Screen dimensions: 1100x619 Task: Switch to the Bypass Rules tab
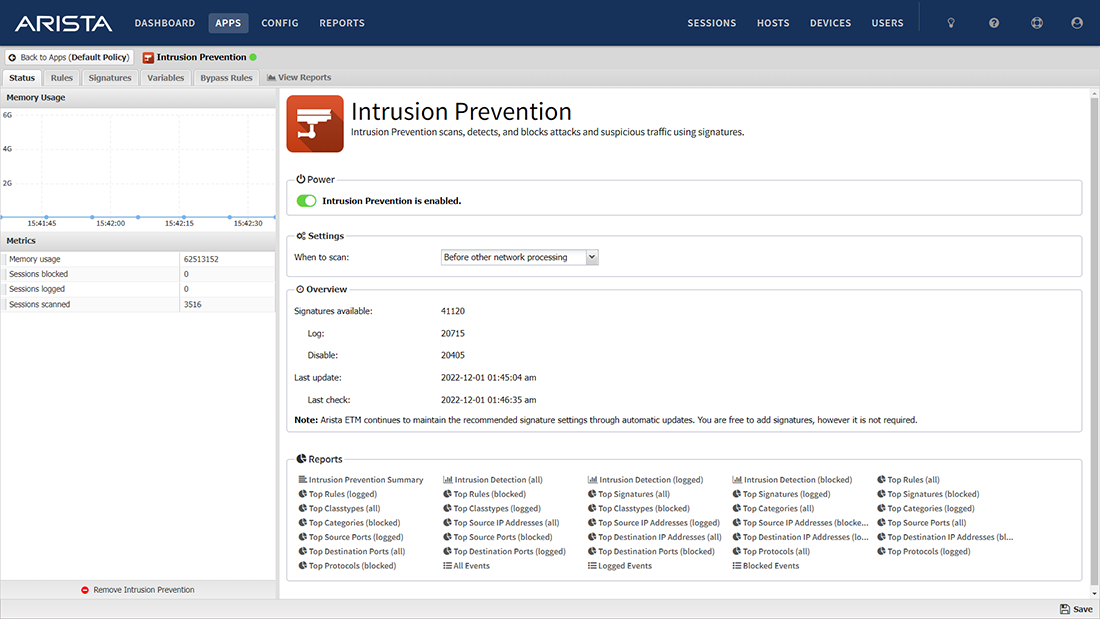pyautogui.click(x=226, y=78)
